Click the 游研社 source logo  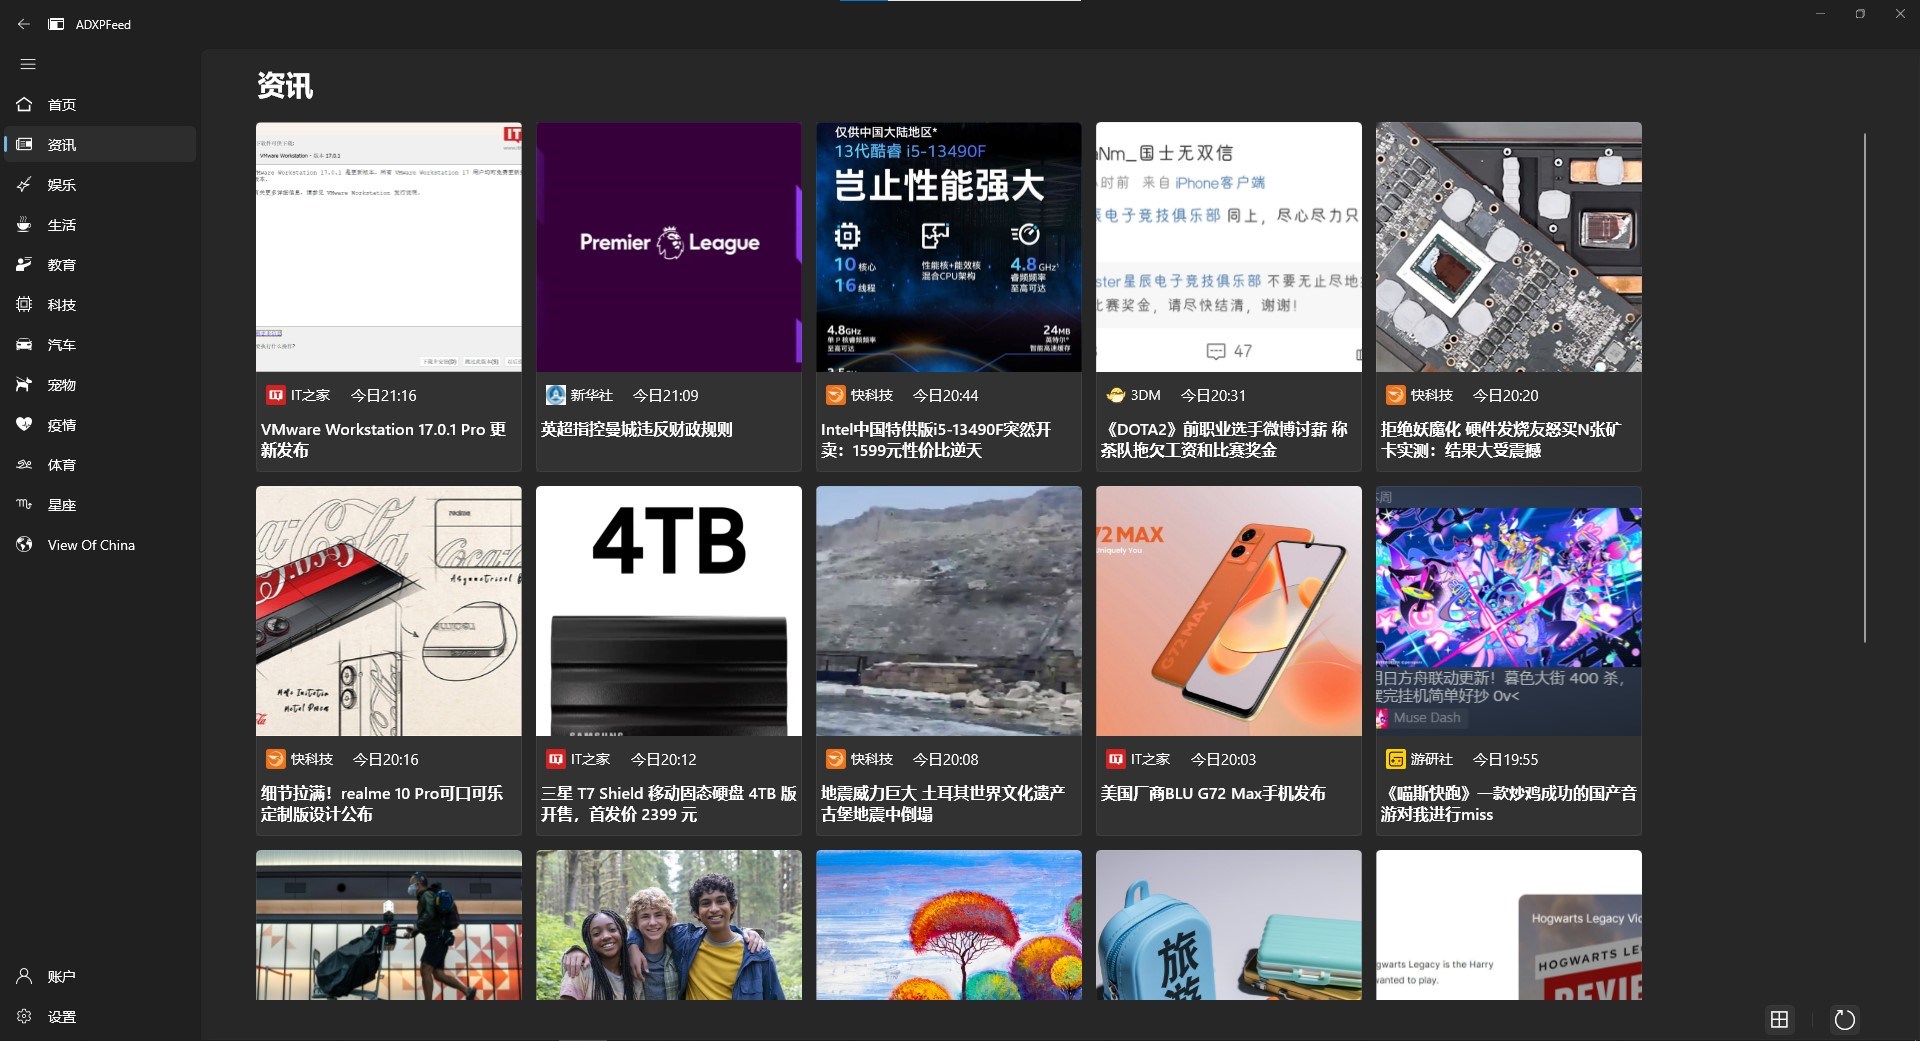point(1395,759)
